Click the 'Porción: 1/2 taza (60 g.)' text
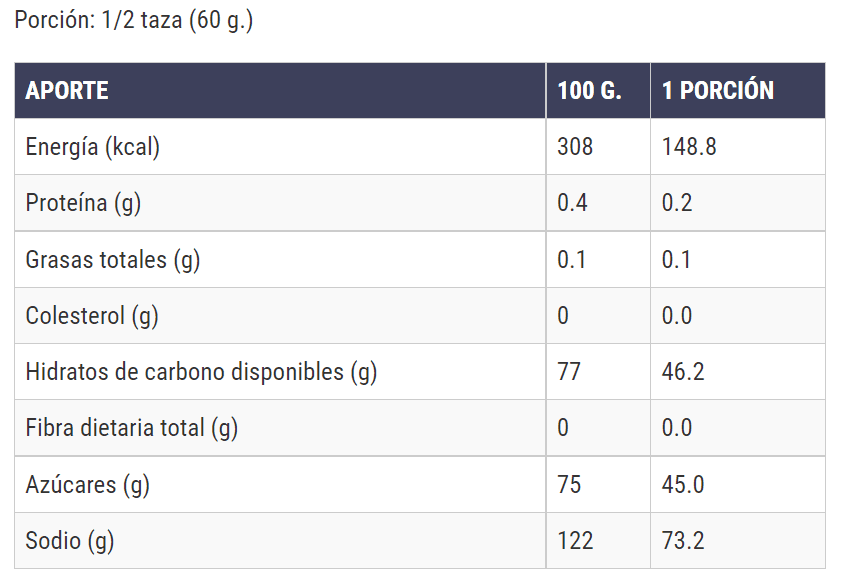 (x=134, y=21)
